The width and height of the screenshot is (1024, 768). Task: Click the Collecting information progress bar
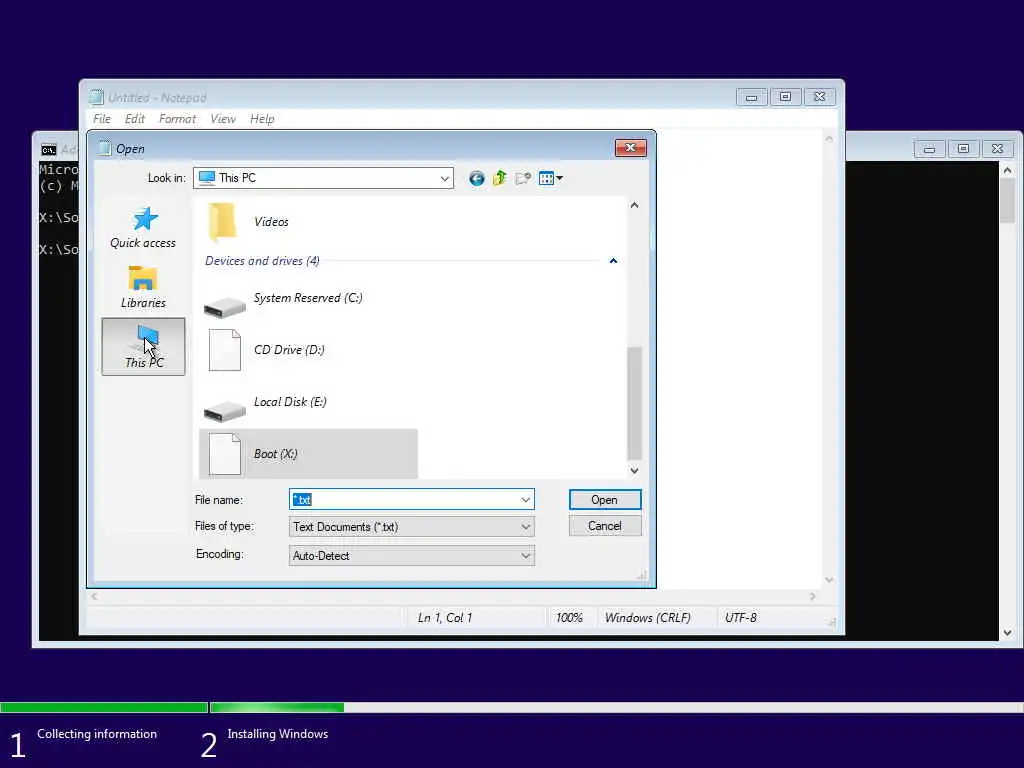click(x=104, y=707)
